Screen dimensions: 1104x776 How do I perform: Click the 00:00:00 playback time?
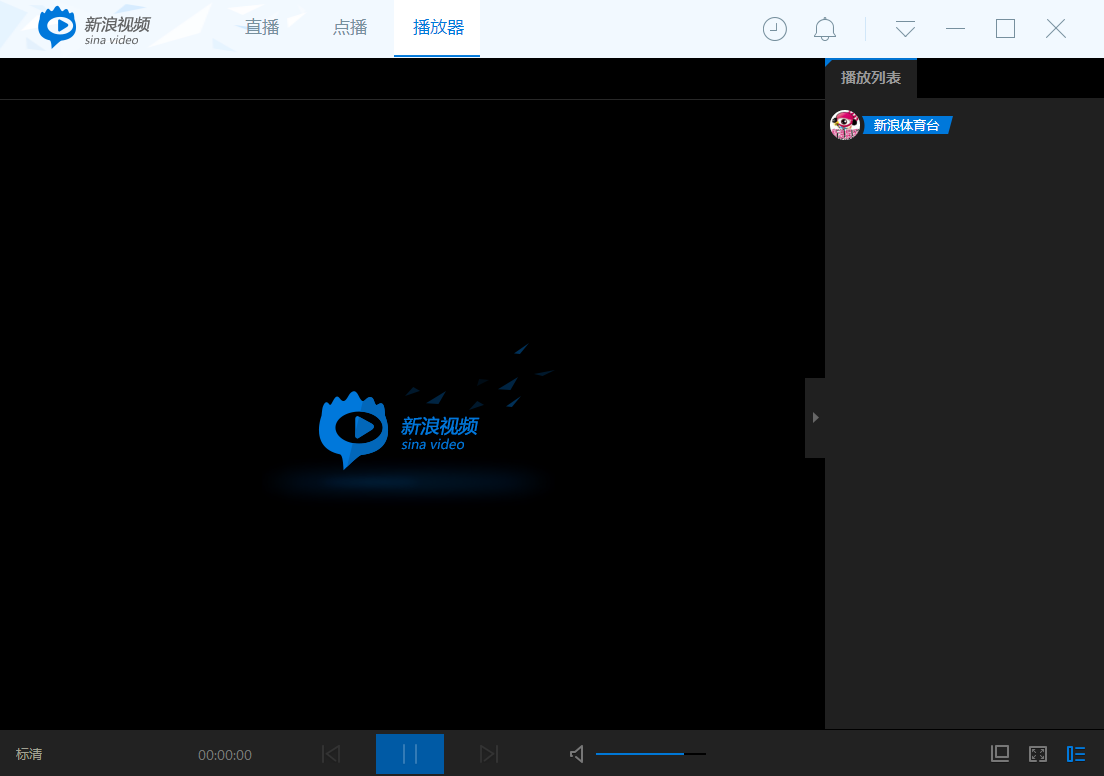225,755
